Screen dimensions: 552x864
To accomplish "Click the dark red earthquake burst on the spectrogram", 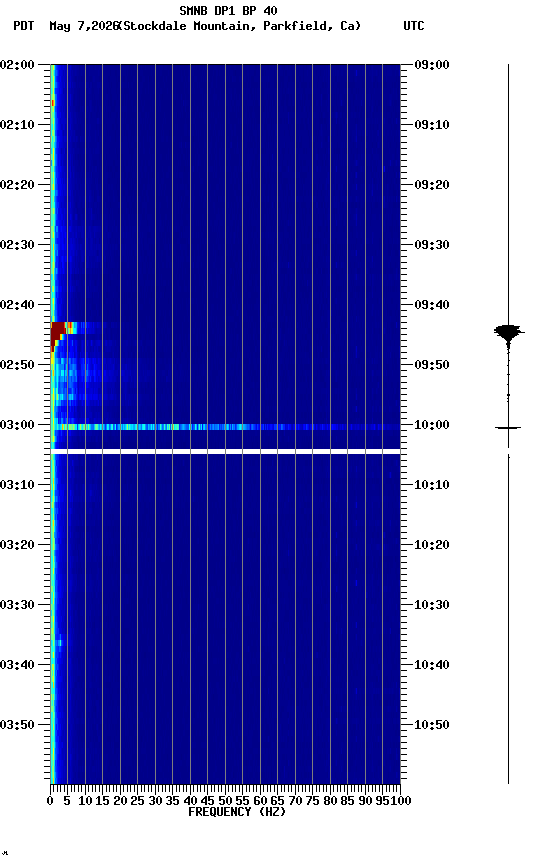I will click(58, 333).
